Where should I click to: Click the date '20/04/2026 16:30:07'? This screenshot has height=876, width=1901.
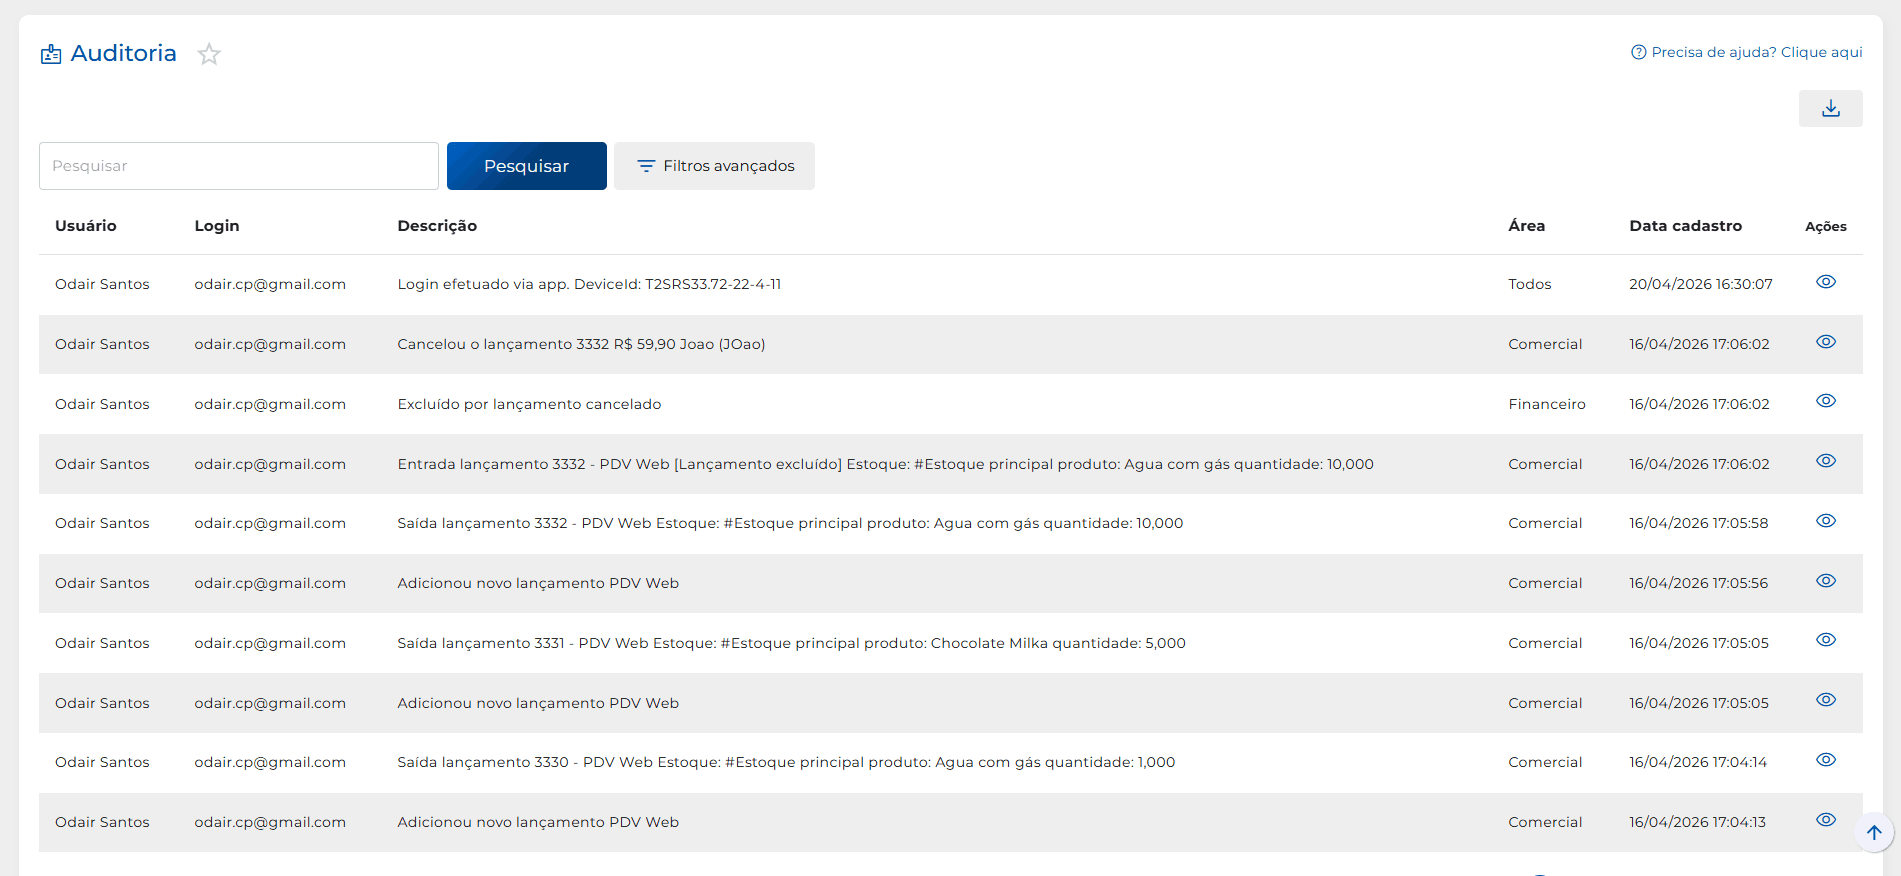(x=1701, y=284)
